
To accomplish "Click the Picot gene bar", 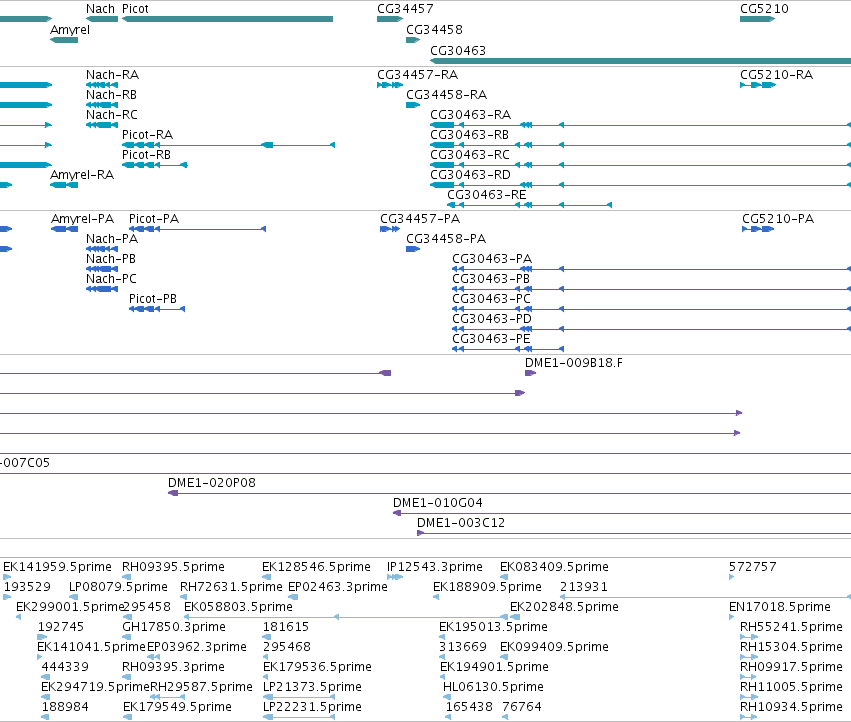I will click(x=227, y=19).
